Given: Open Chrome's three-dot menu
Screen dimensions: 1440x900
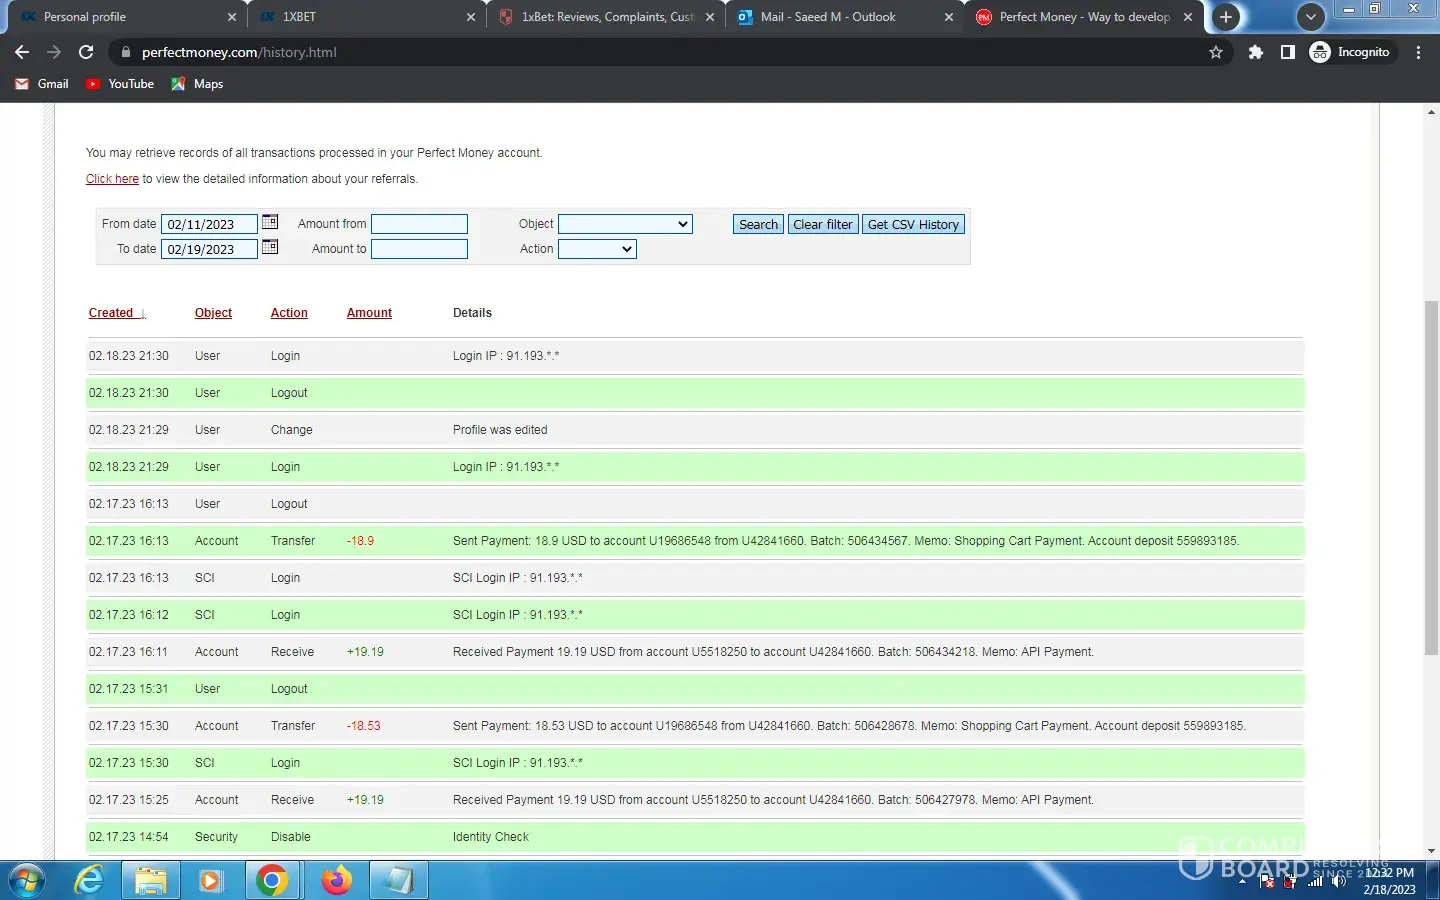Looking at the screenshot, I should point(1419,52).
